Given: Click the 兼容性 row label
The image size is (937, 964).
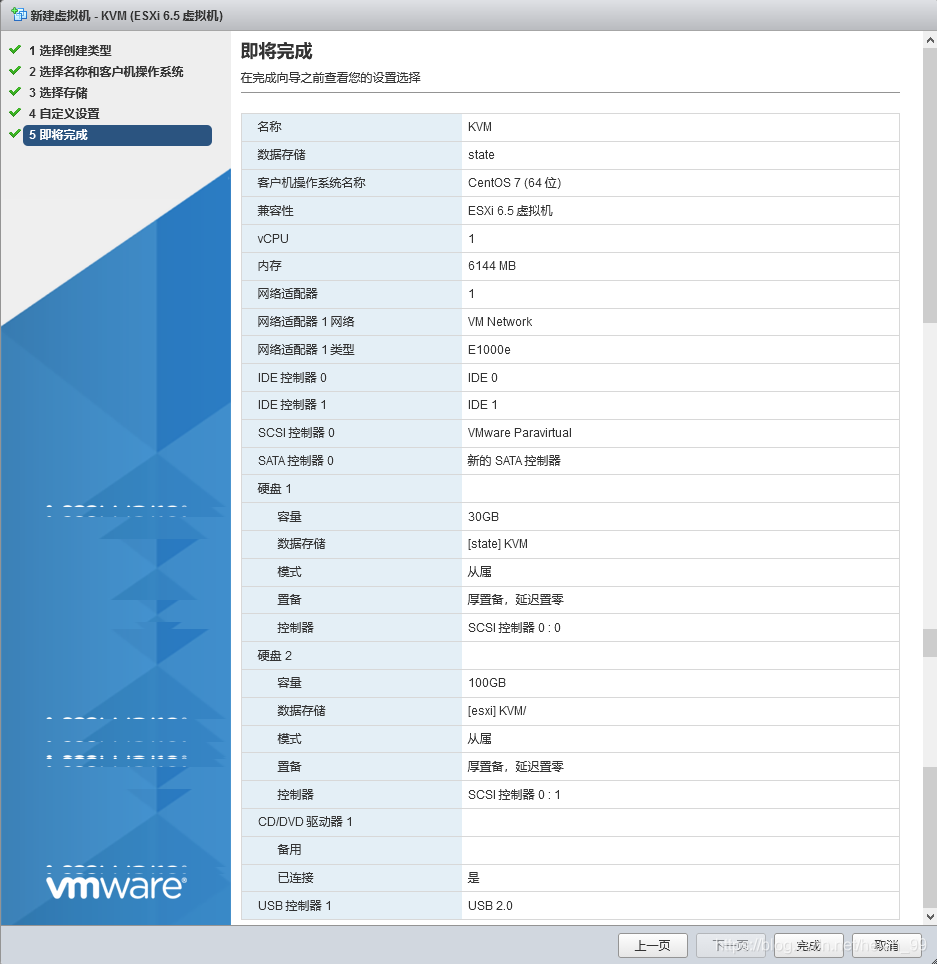Looking at the screenshot, I should click(275, 210).
